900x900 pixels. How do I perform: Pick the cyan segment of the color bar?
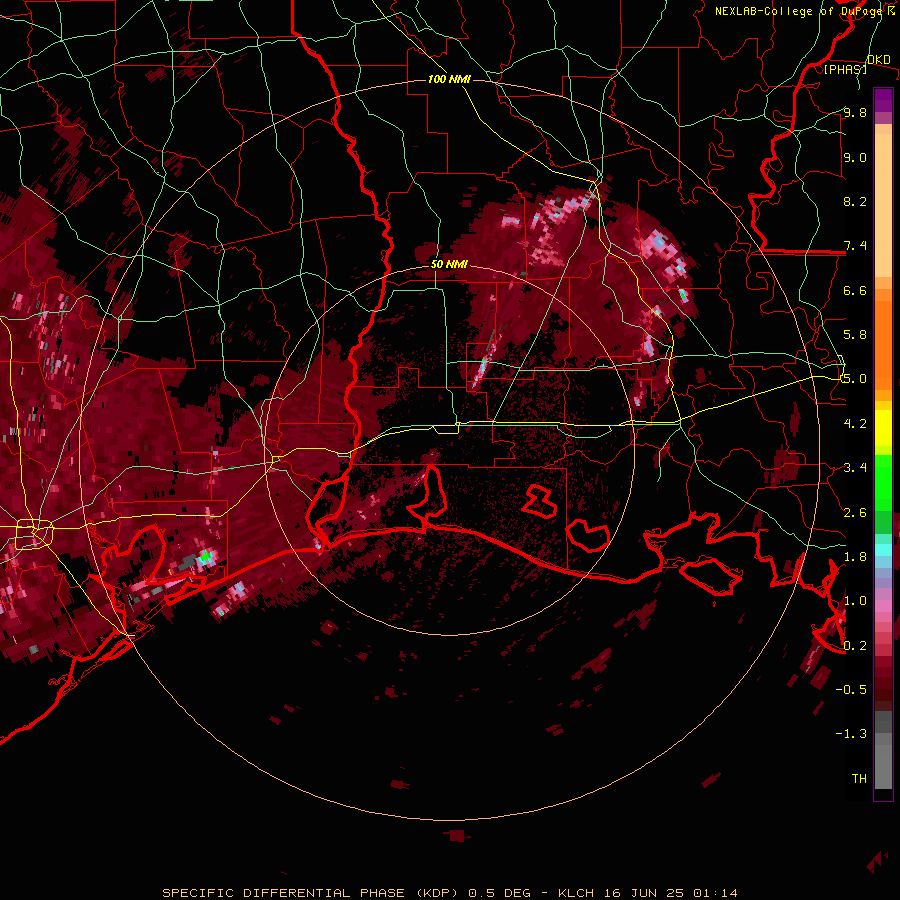click(x=883, y=550)
